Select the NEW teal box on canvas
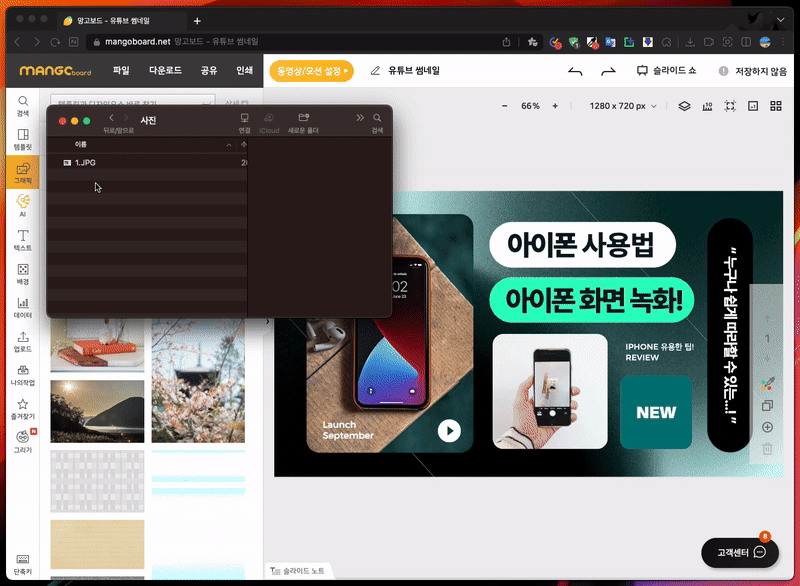This screenshot has height=586, width=800. point(656,412)
